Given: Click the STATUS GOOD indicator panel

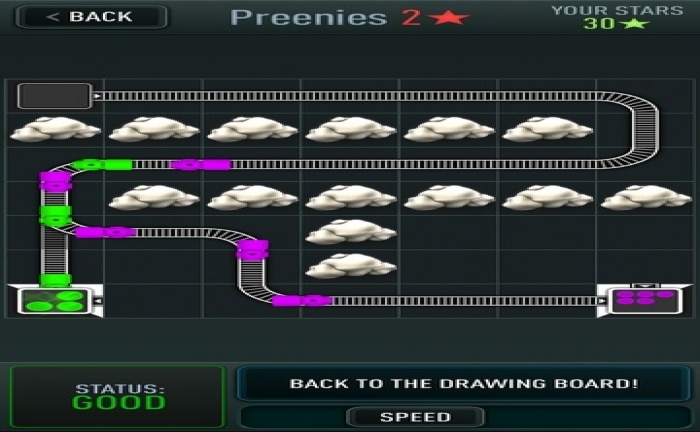Looking at the screenshot, I should 117,396.
